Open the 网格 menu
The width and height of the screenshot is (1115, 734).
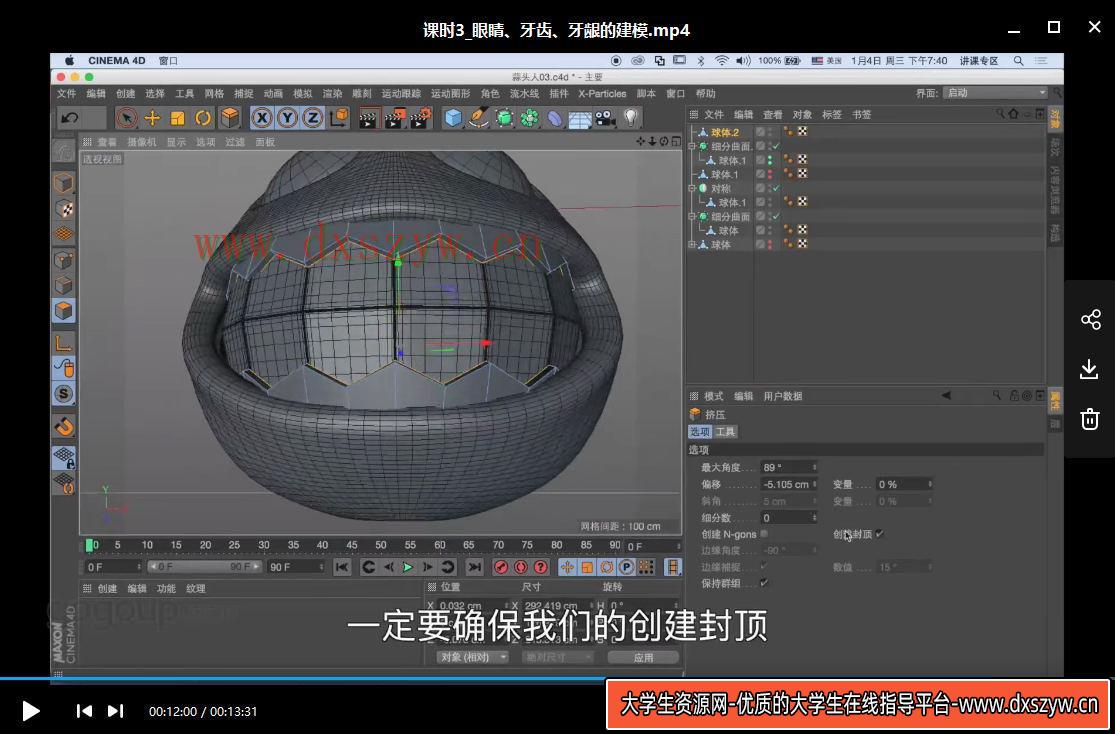point(214,94)
